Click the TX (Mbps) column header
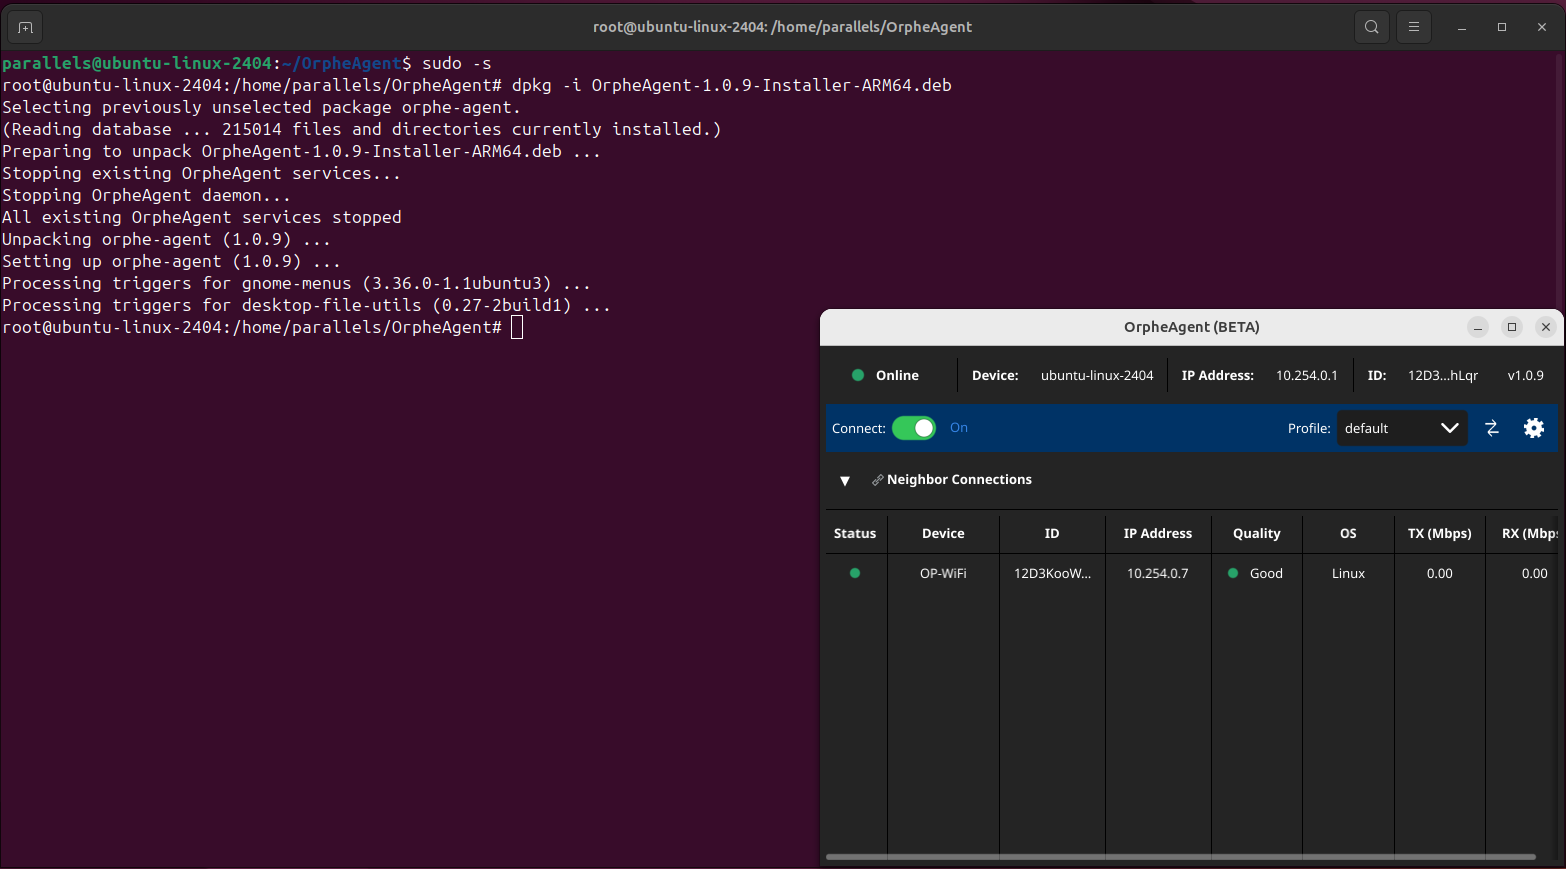The image size is (1566, 869). pyautogui.click(x=1439, y=533)
